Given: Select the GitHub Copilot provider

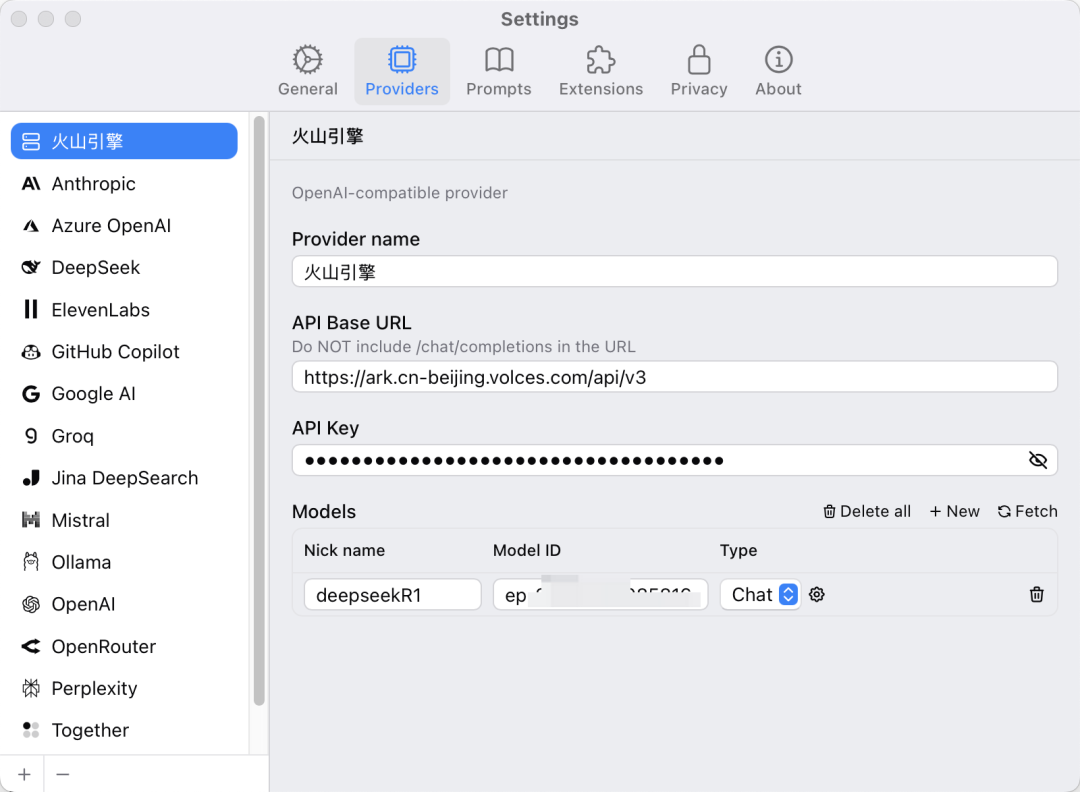Looking at the screenshot, I should 115,352.
